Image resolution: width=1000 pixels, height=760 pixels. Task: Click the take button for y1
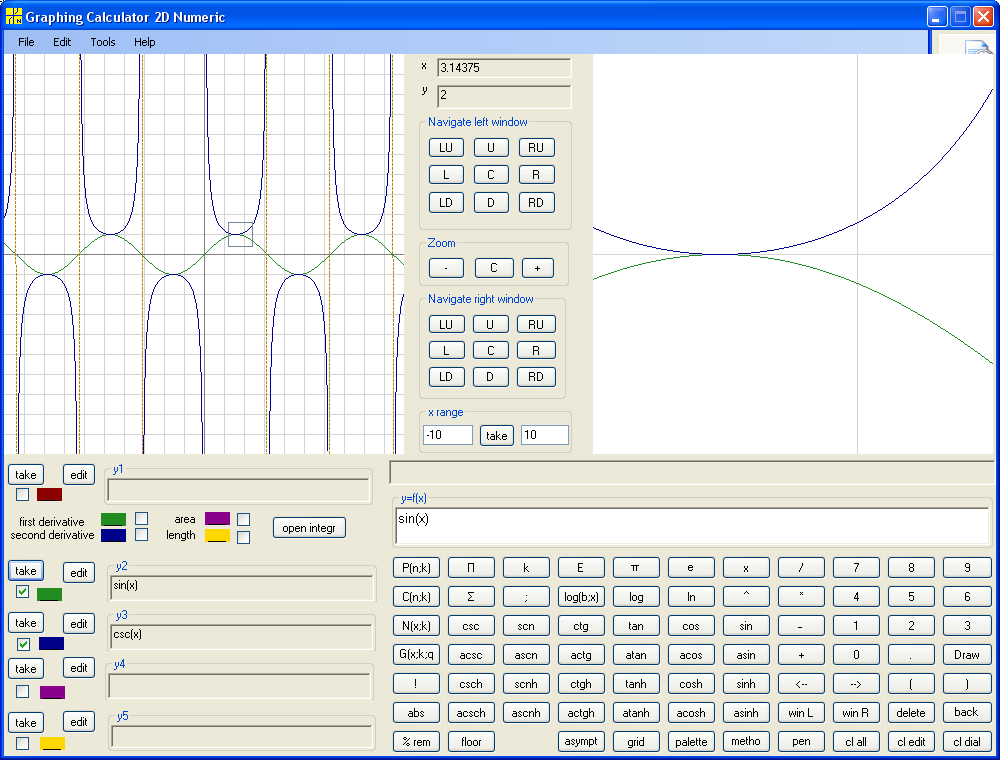click(x=26, y=475)
